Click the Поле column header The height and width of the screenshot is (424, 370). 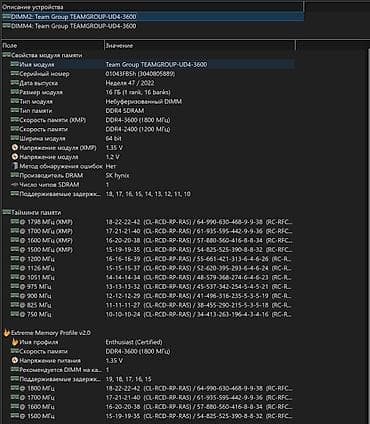tap(9, 46)
